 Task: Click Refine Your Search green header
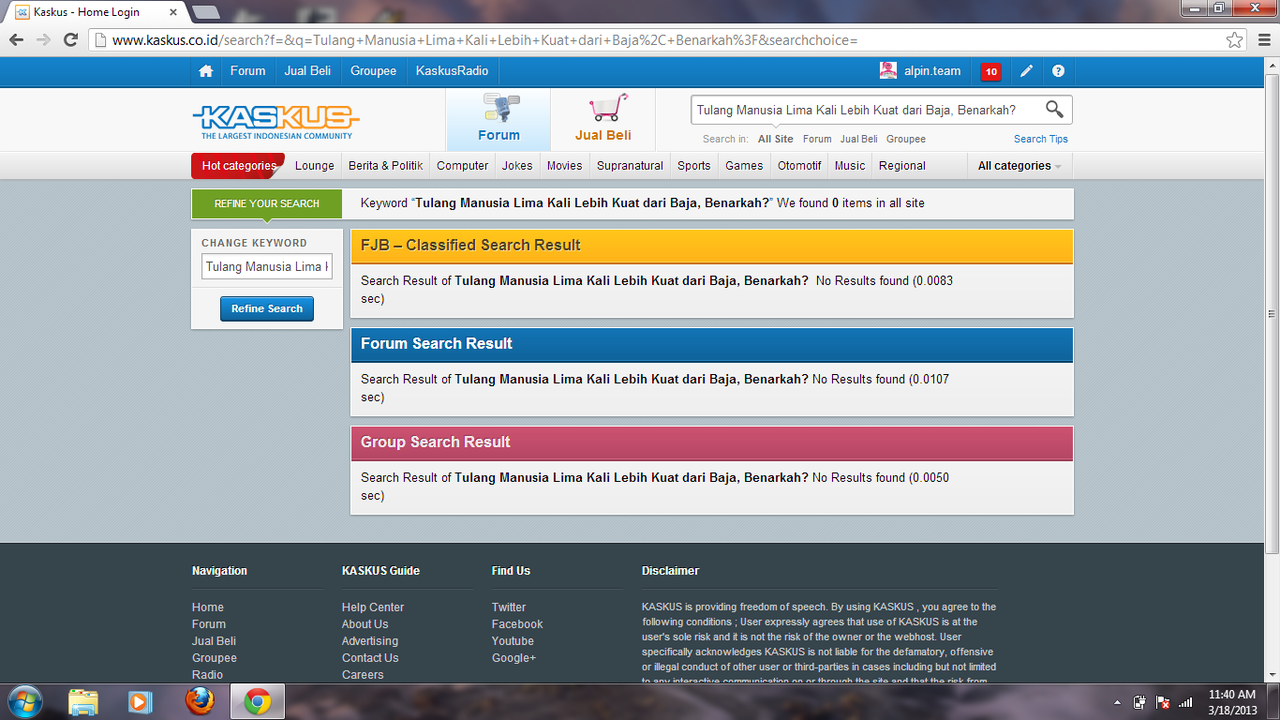coord(267,204)
